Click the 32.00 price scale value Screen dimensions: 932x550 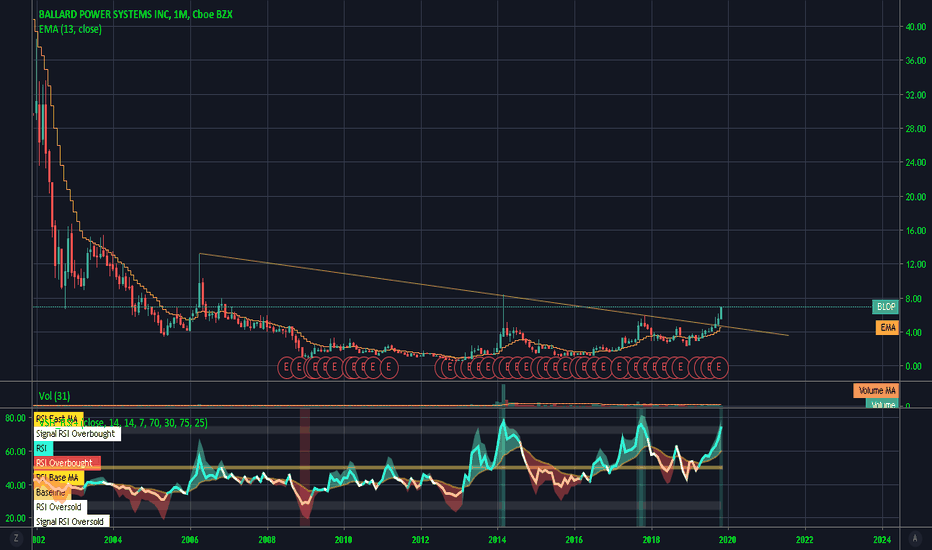point(915,95)
